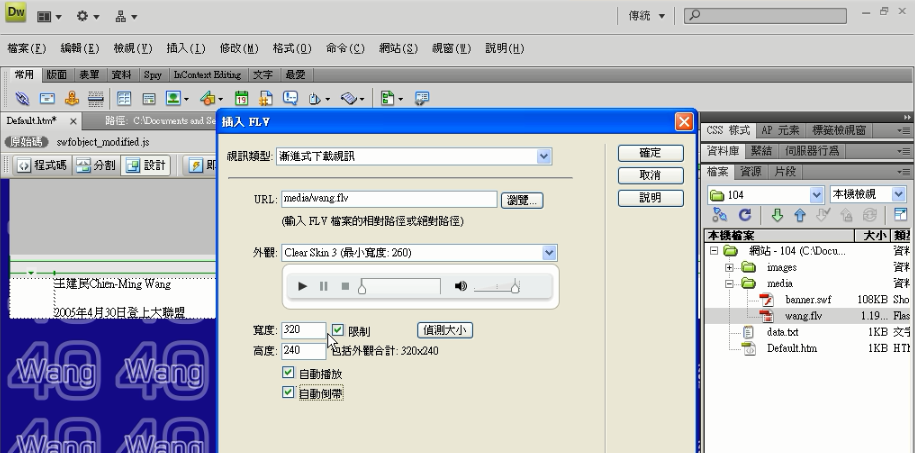Connect to remote host icon
The height and width of the screenshot is (453, 915).
(720, 215)
